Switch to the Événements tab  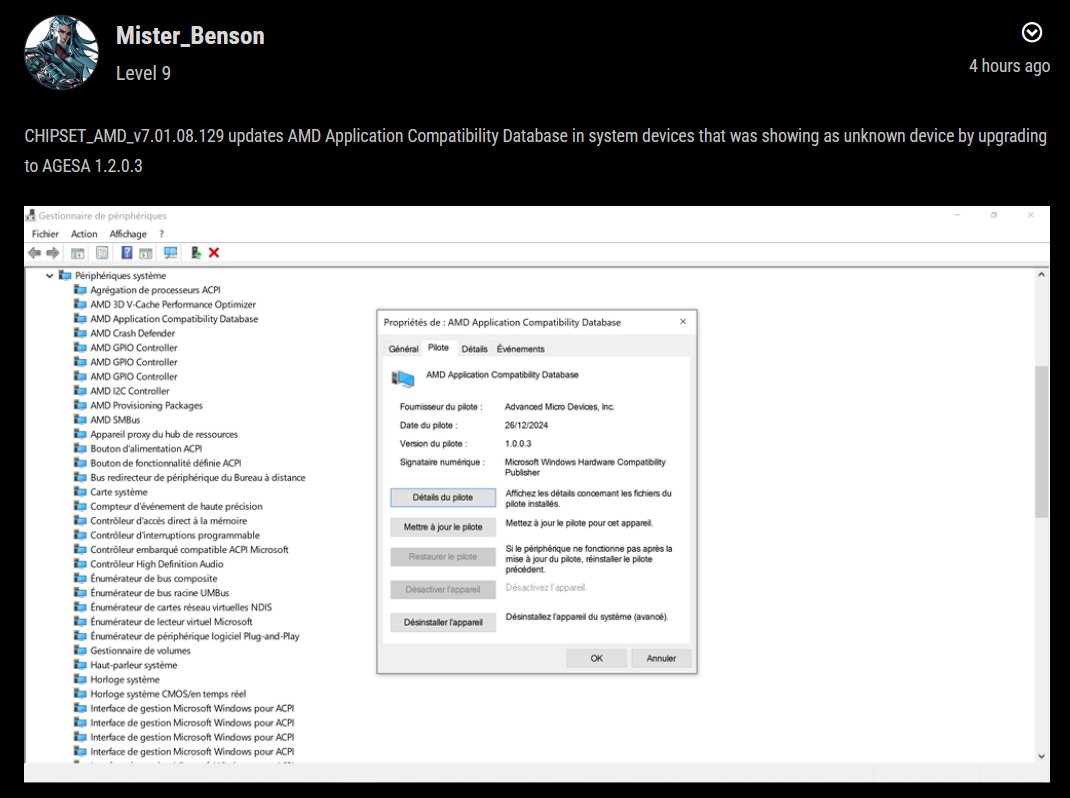point(520,349)
